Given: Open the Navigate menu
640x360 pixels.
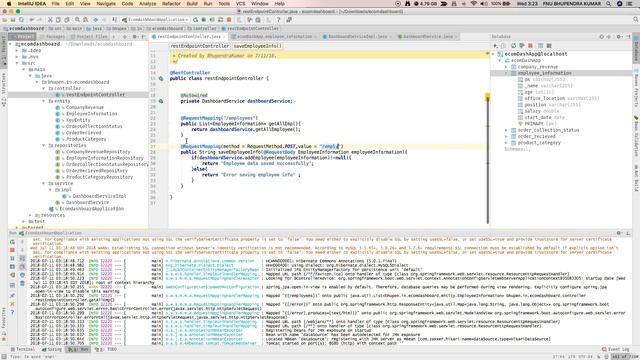Looking at the screenshot, I should click(106, 4).
